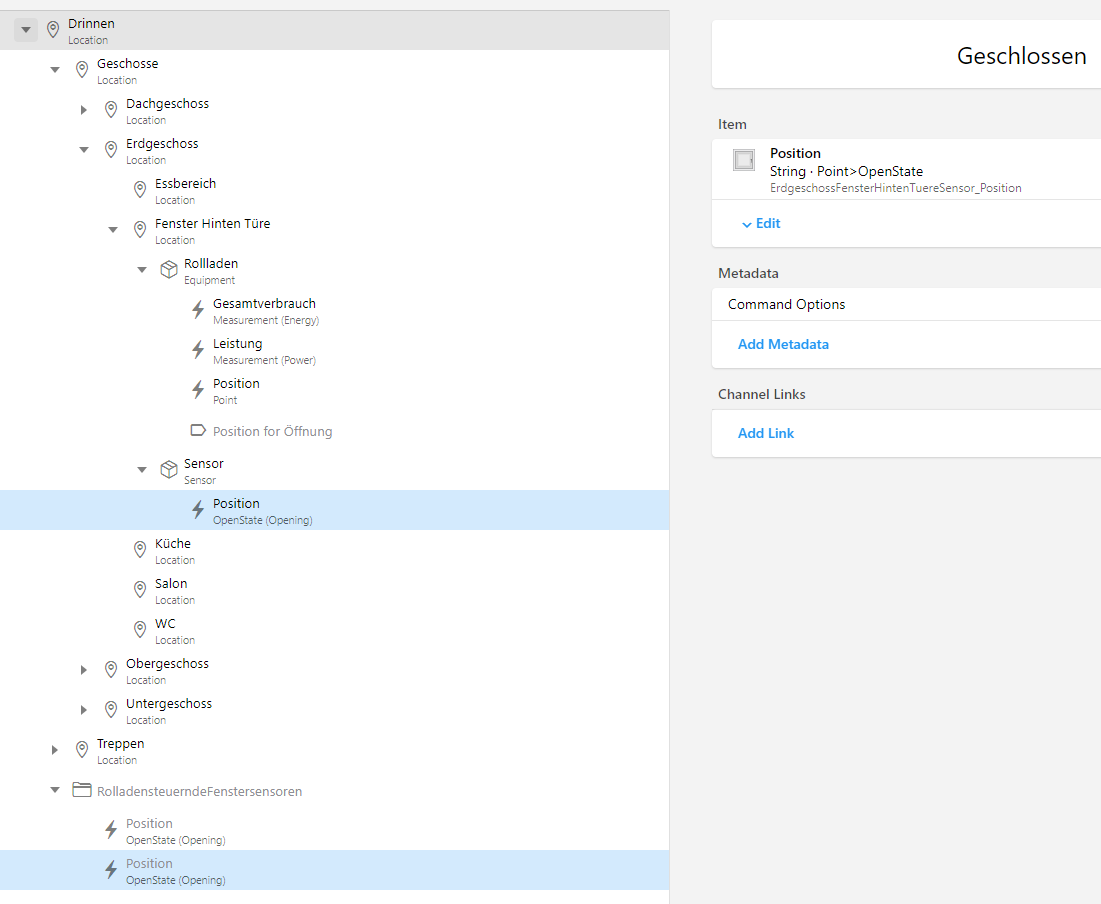Collapse the Fenster Hinten Türe node

point(113,230)
